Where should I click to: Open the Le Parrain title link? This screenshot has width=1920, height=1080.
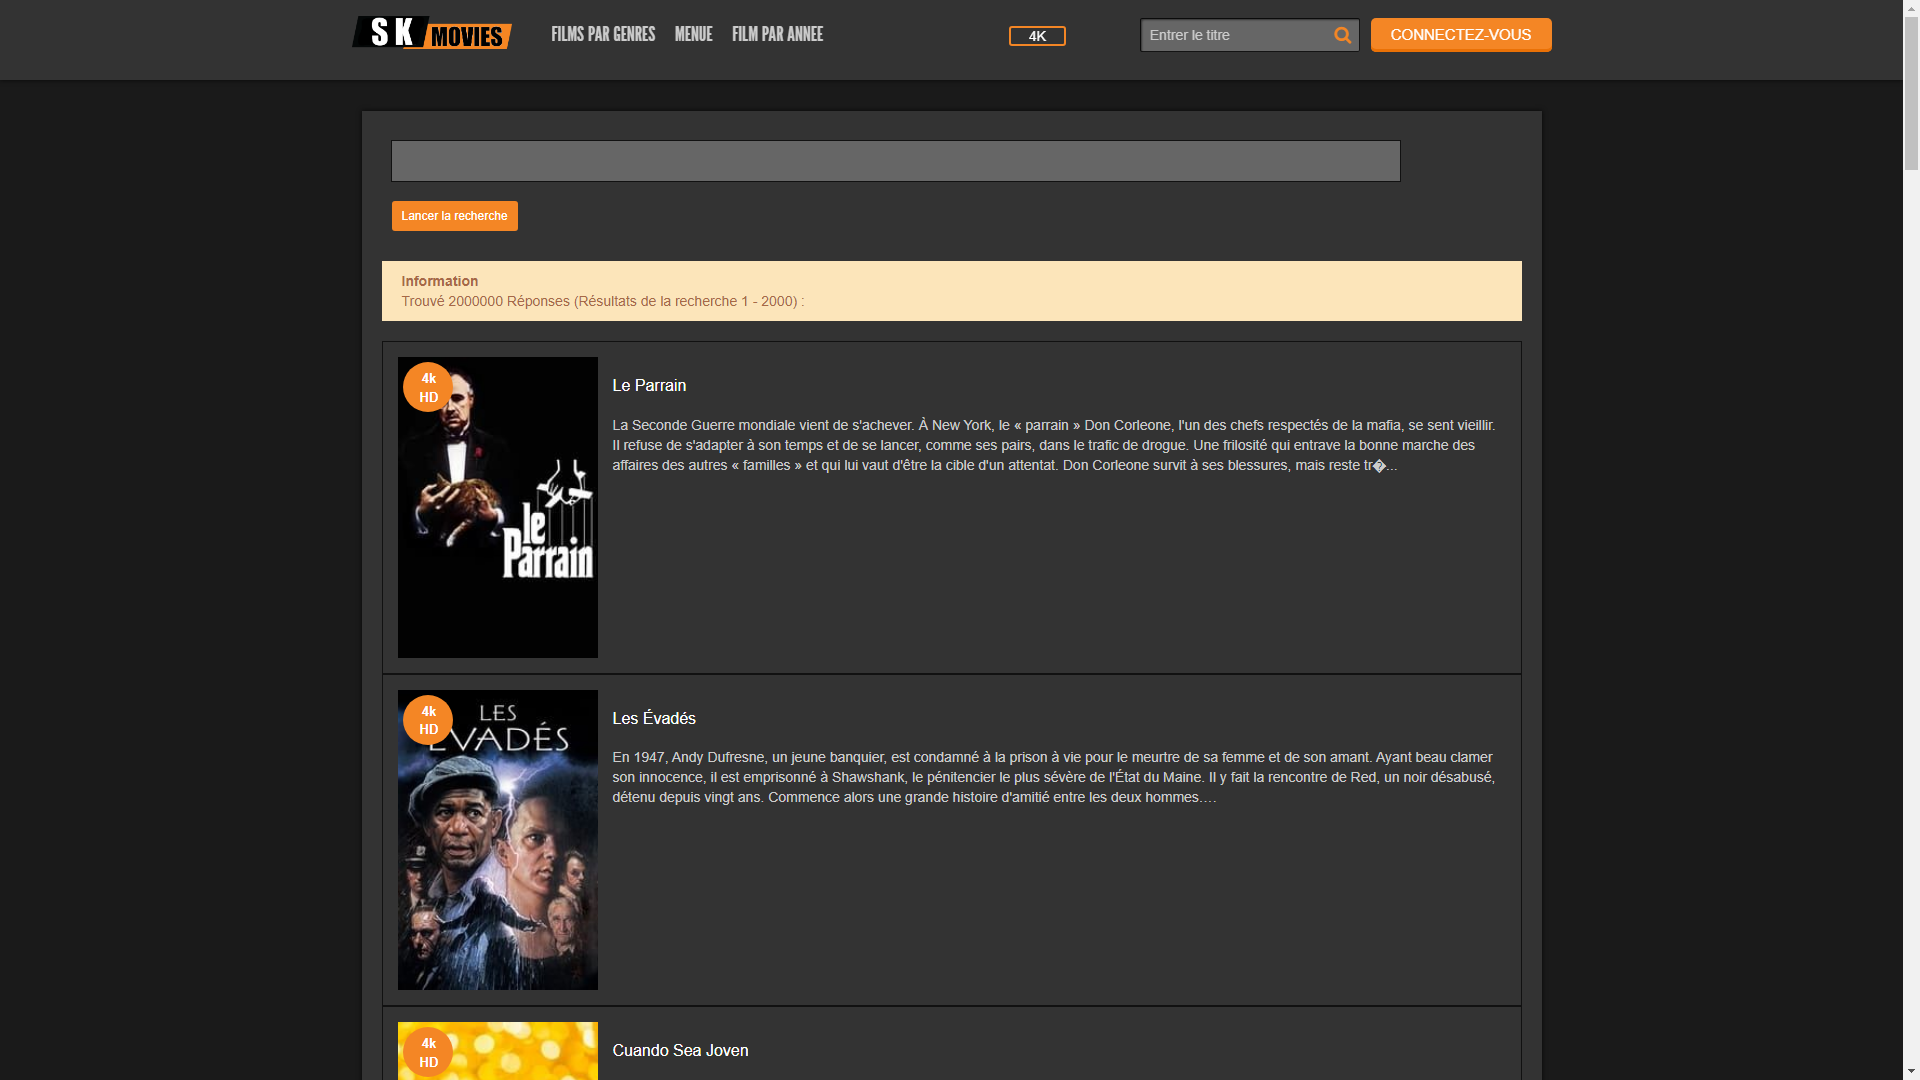649,386
